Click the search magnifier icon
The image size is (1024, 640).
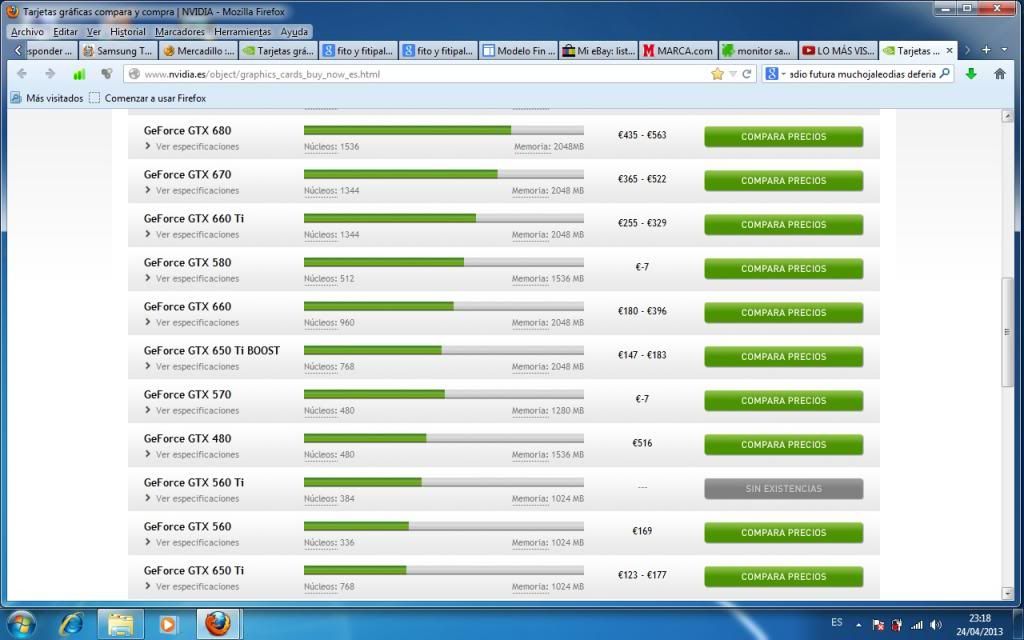pos(944,74)
